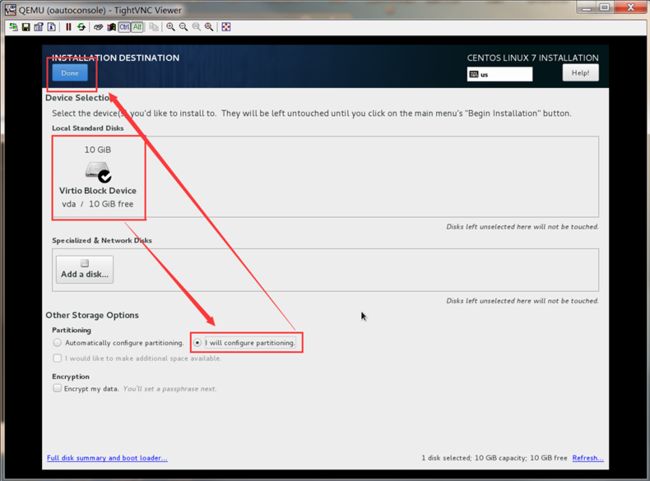Select Automatically configure partitioning radio button

(x=57, y=343)
